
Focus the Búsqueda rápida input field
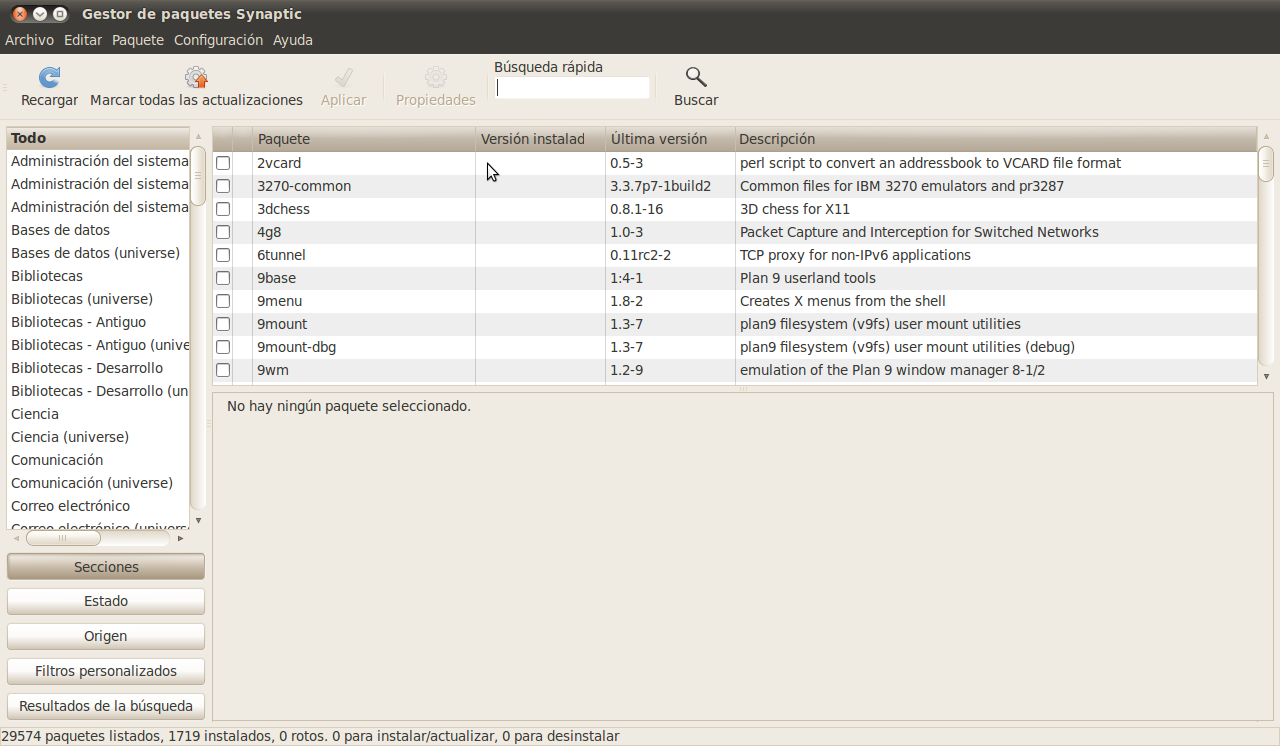(573, 88)
